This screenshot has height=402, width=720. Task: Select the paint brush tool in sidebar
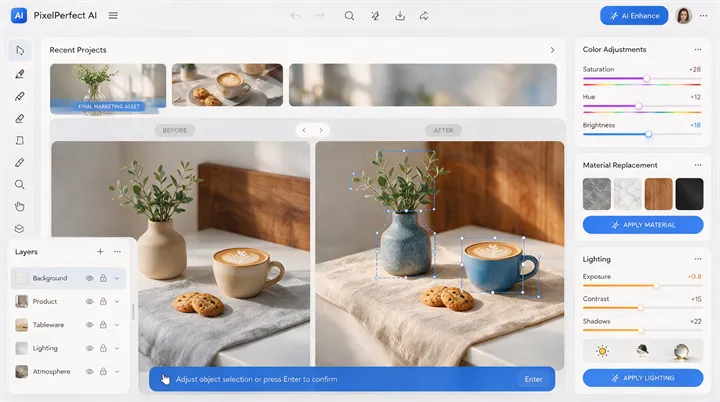[x=20, y=74]
